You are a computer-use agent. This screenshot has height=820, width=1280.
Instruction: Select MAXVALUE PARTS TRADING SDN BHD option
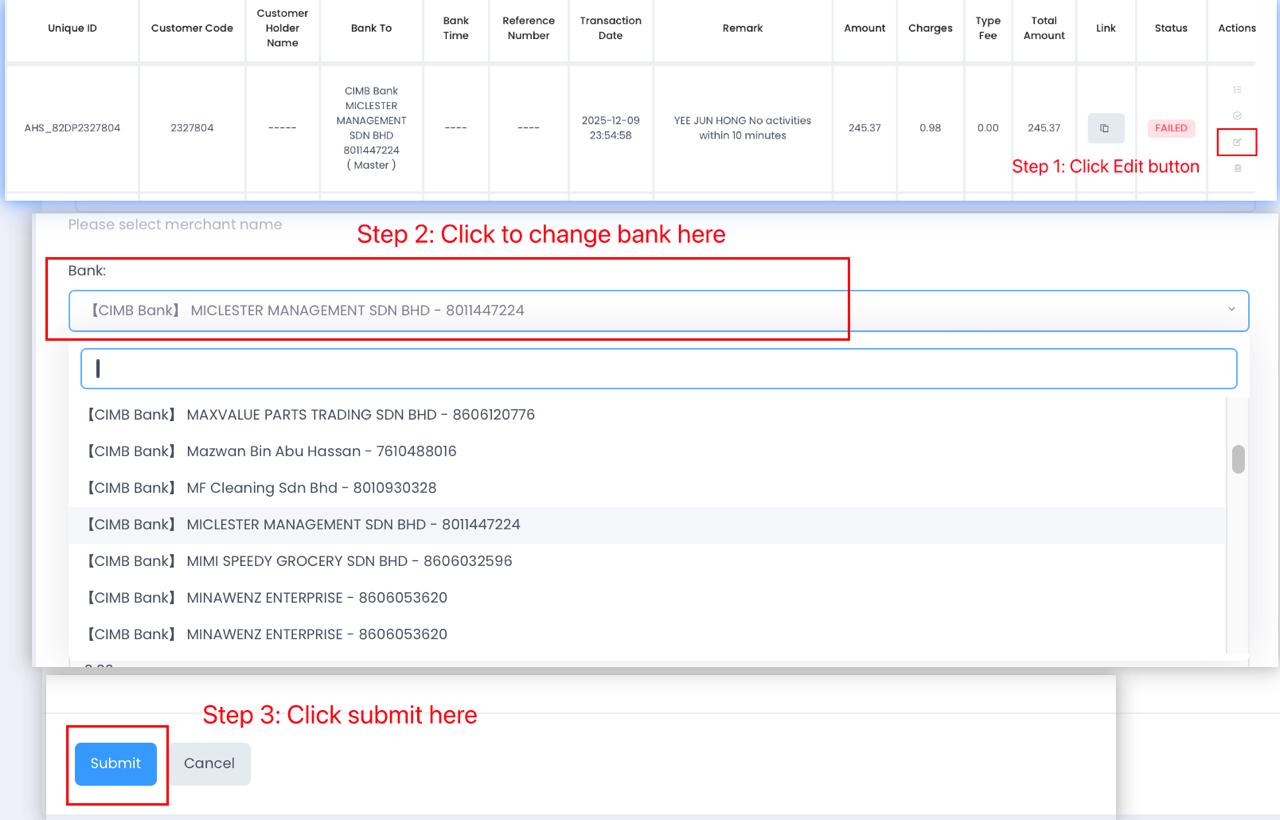pos(311,415)
